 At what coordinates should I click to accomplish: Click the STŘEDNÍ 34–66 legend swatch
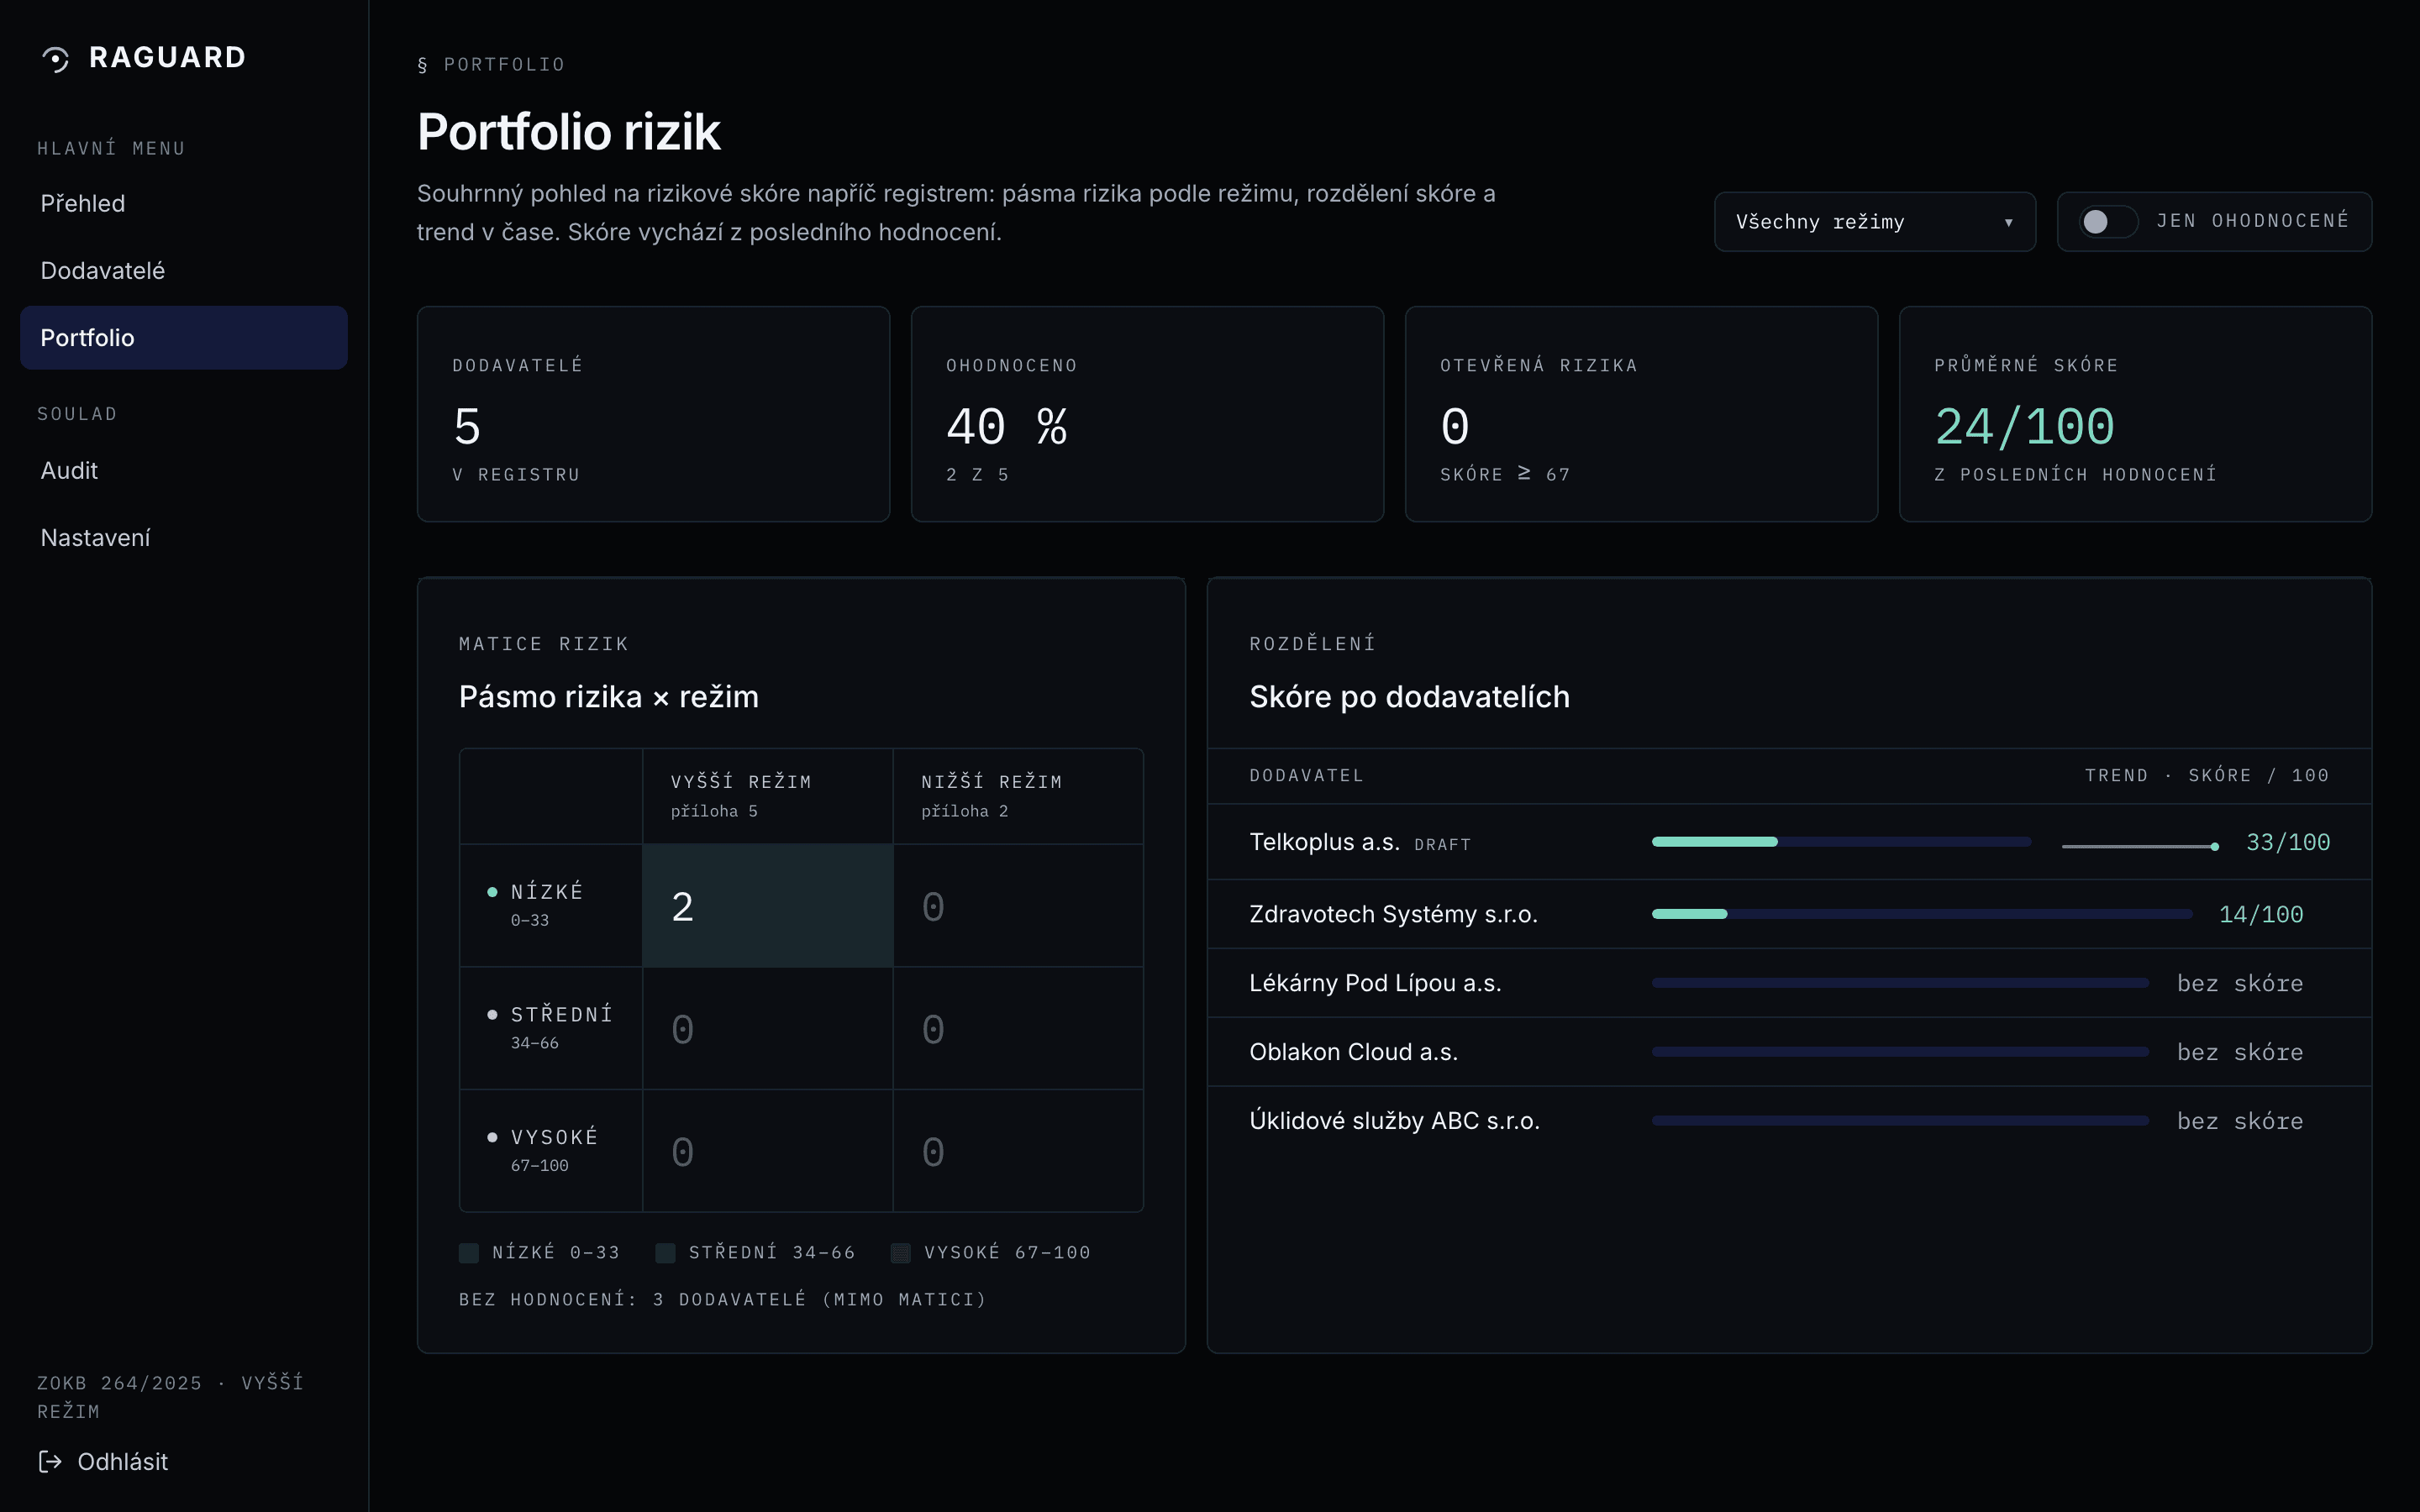click(x=665, y=1253)
